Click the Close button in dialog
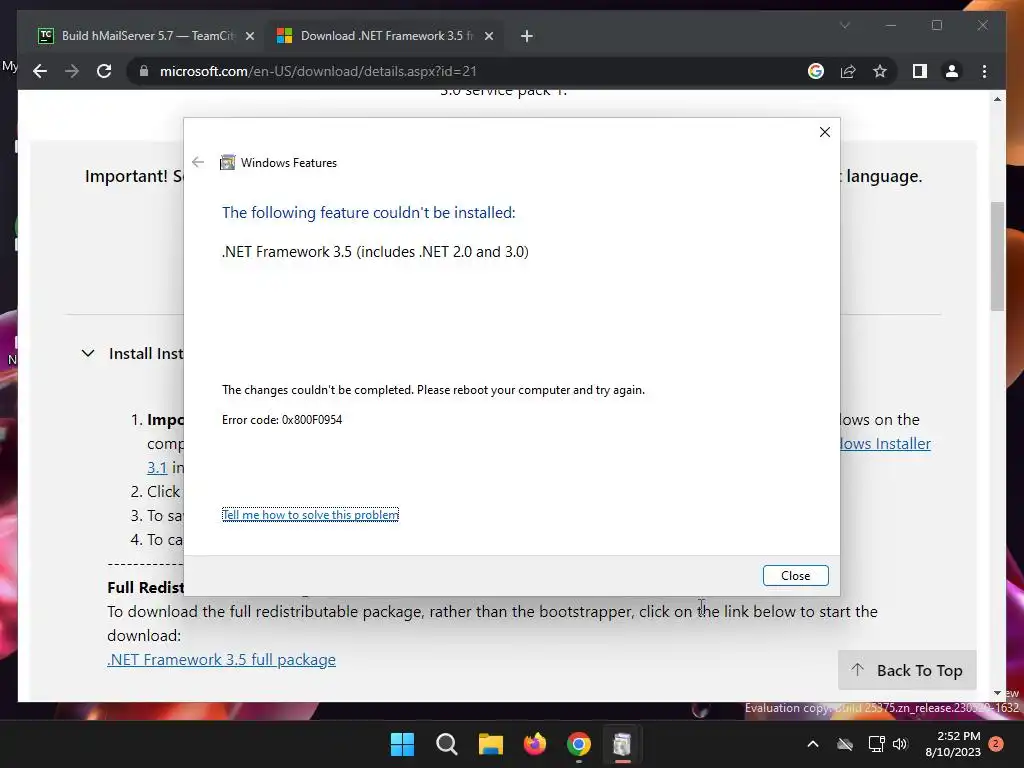1024x768 pixels. tap(795, 575)
